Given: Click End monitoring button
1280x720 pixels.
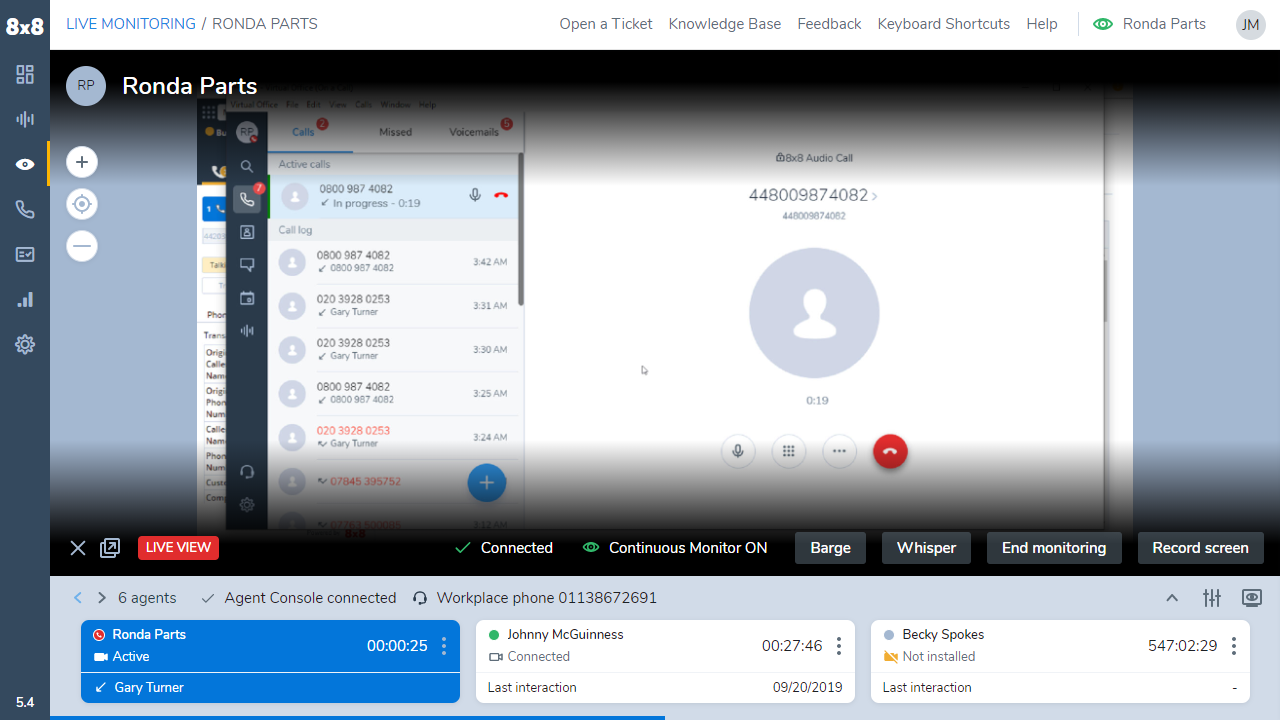Looking at the screenshot, I should click(1054, 548).
